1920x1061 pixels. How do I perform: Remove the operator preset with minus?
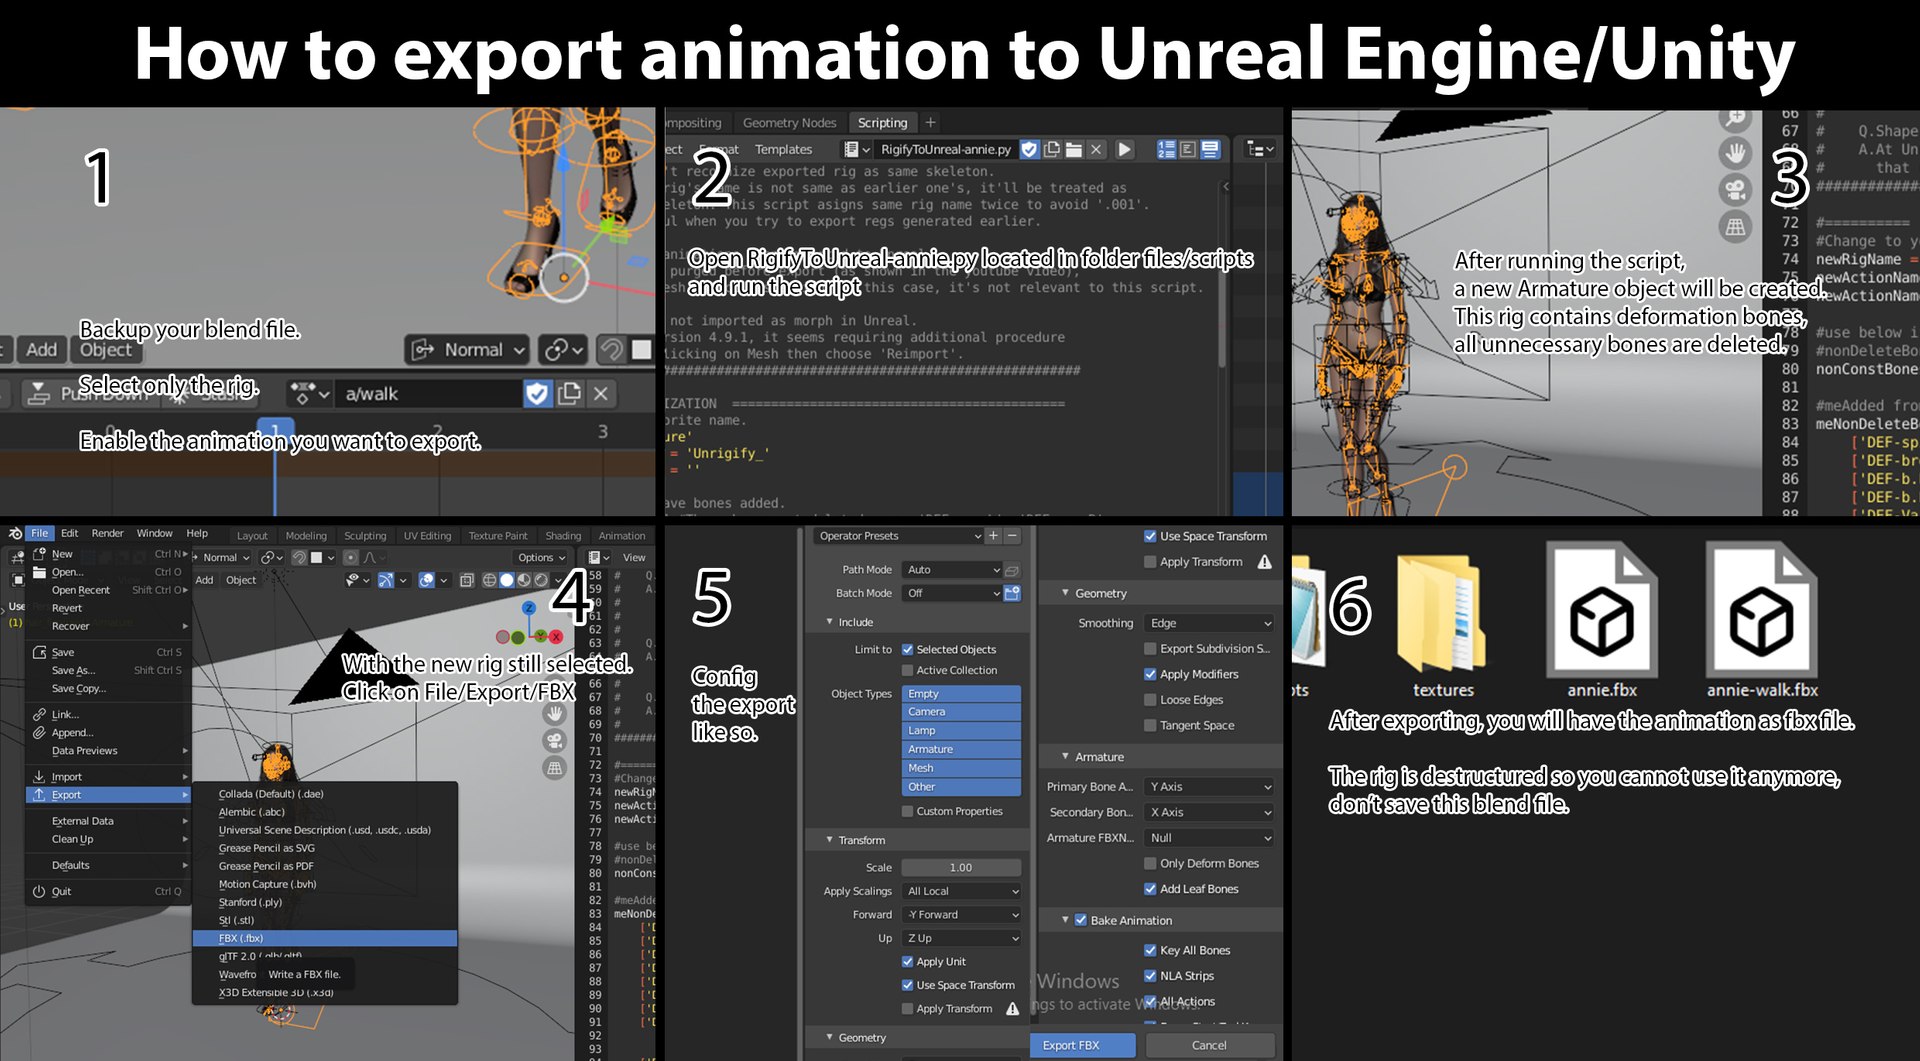[1012, 536]
